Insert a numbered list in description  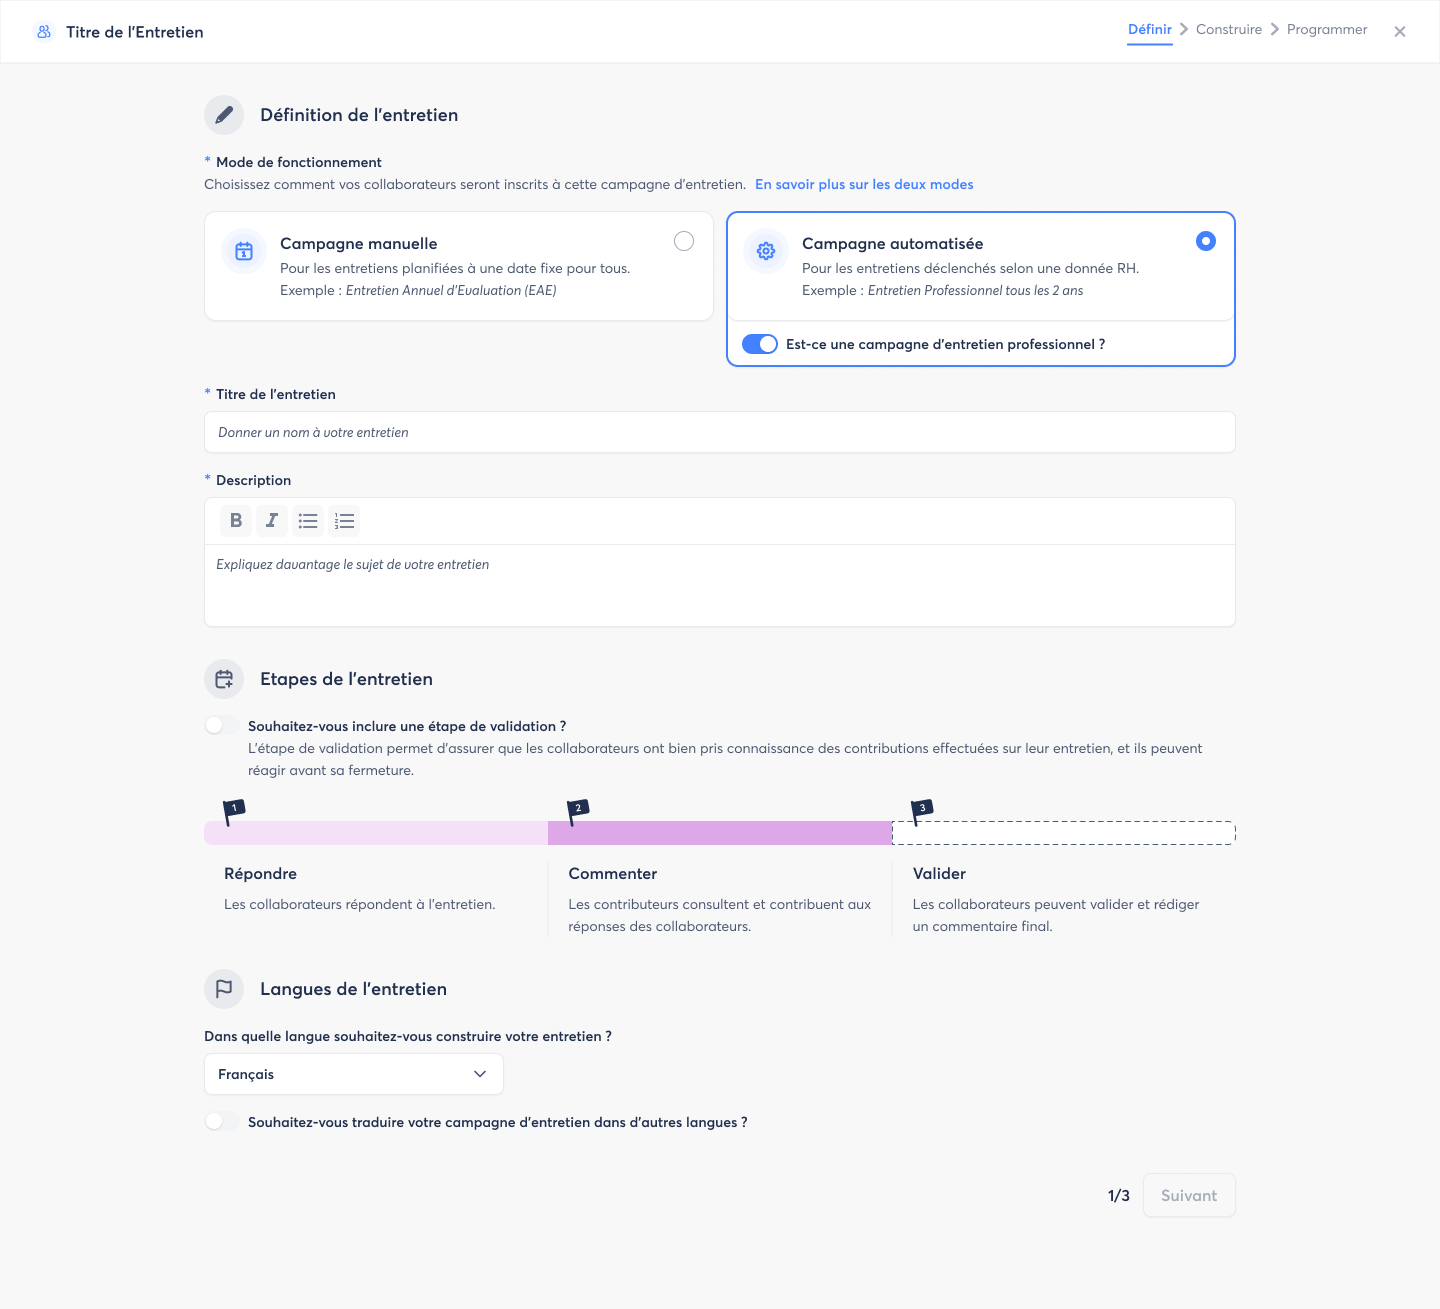click(x=344, y=521)
